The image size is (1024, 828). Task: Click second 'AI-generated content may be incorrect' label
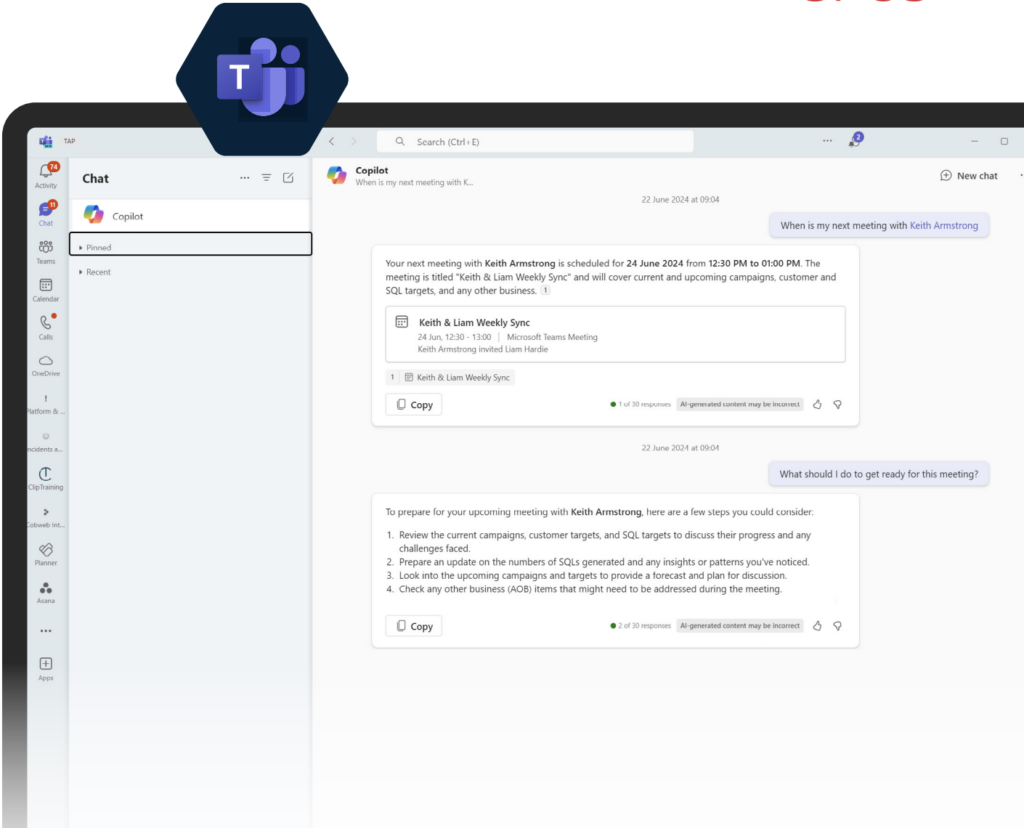coord(739,626)
